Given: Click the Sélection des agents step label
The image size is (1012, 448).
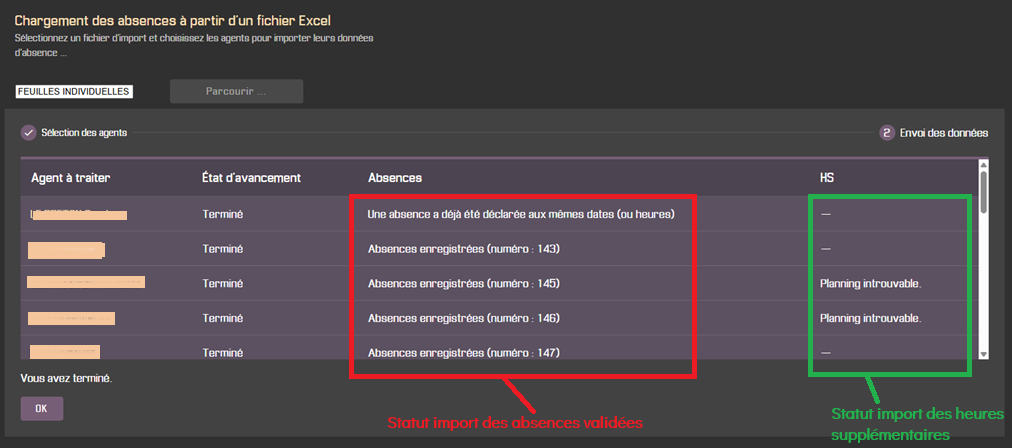Looking at the screenshot, I should click(84, 133).
